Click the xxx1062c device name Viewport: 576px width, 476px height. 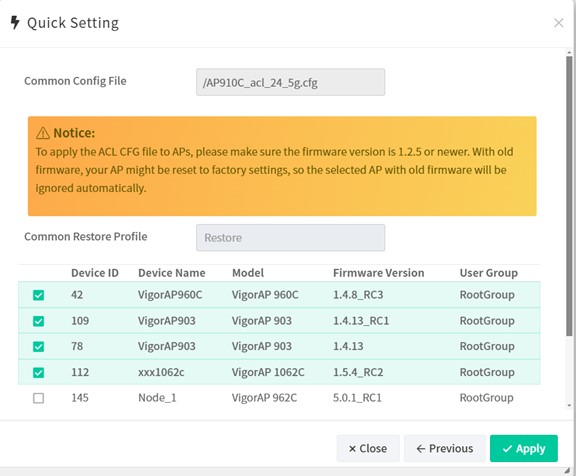161,372
